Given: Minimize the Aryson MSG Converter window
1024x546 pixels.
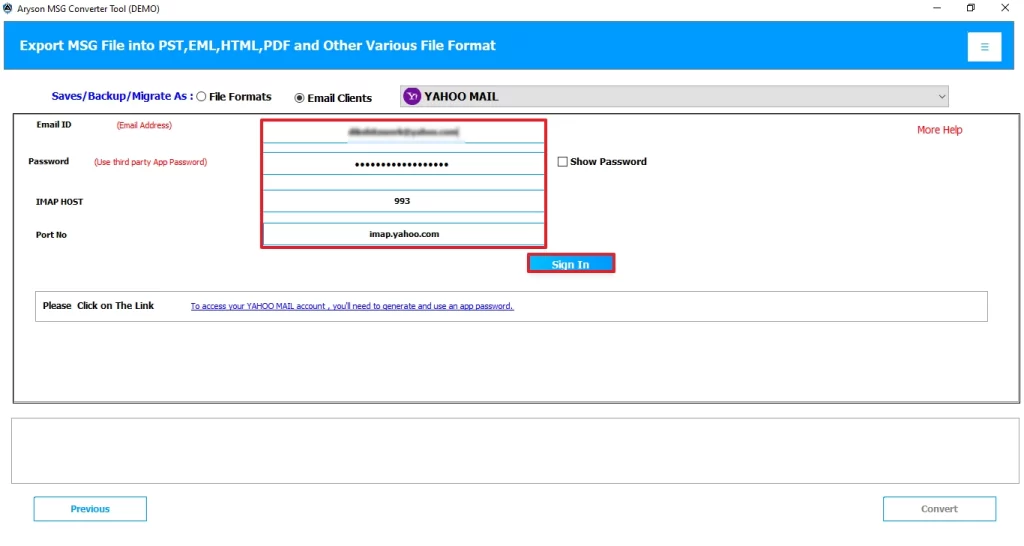Looking at the screenshot, I should pyautogui.click(x=936, y=8).
